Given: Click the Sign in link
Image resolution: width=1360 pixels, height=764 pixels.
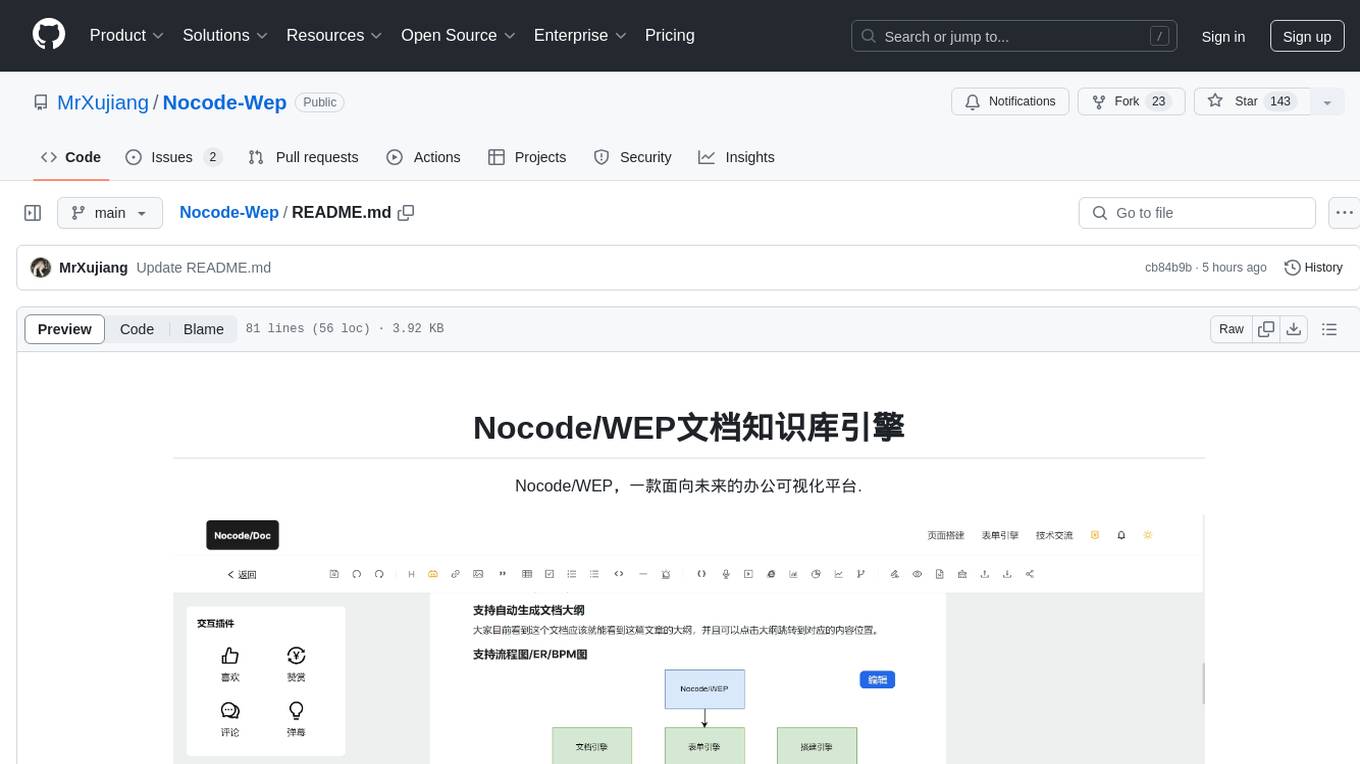Looking at the screenshot, I should [x=1223, y=36].
